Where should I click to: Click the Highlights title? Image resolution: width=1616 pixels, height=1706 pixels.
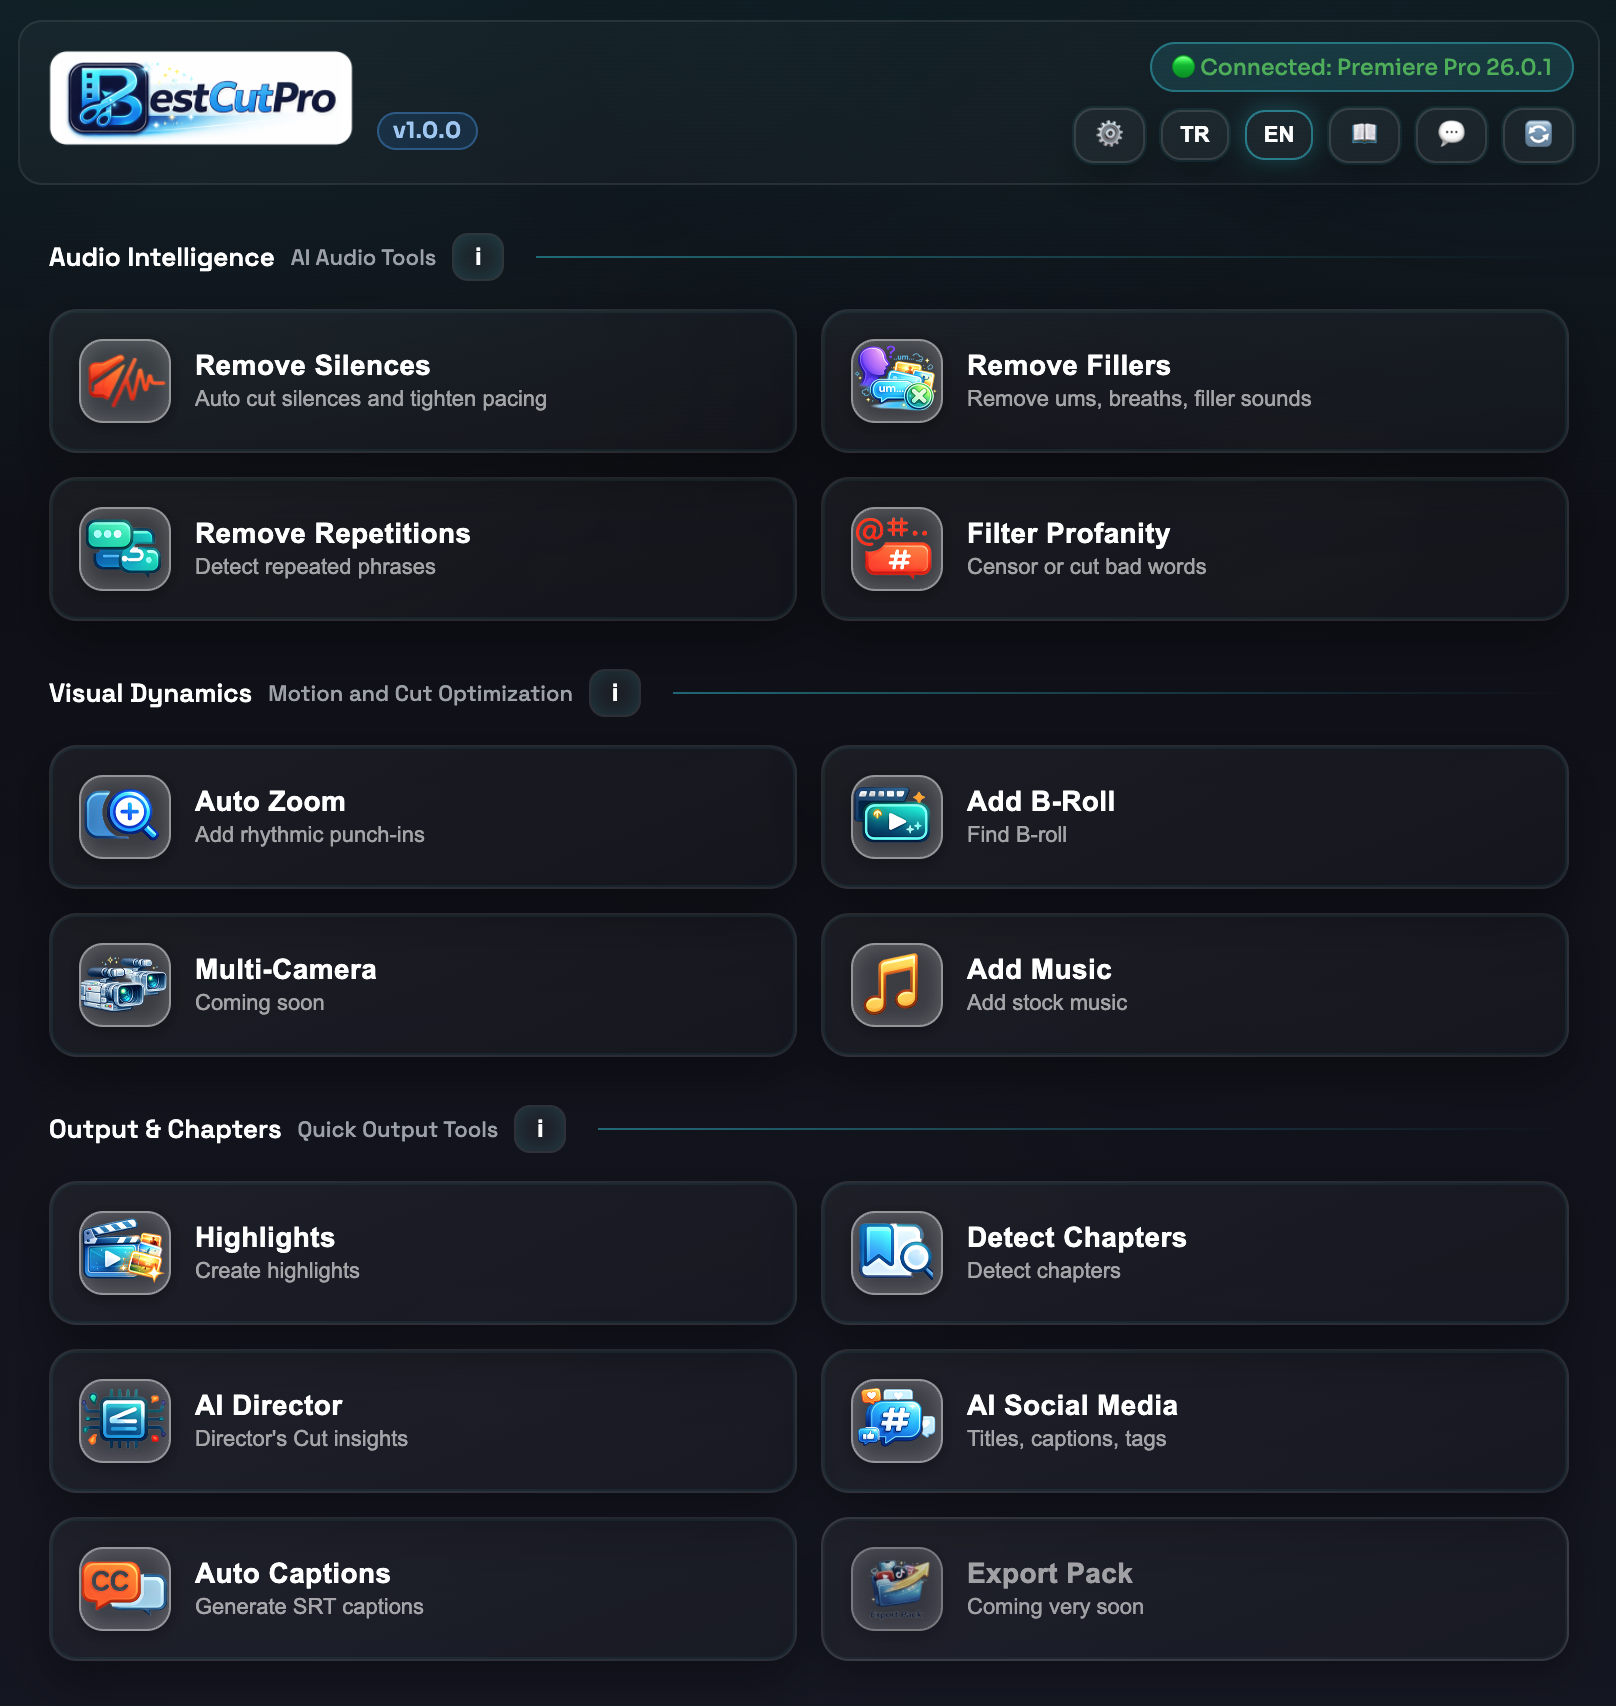[x=265, y=1237]
